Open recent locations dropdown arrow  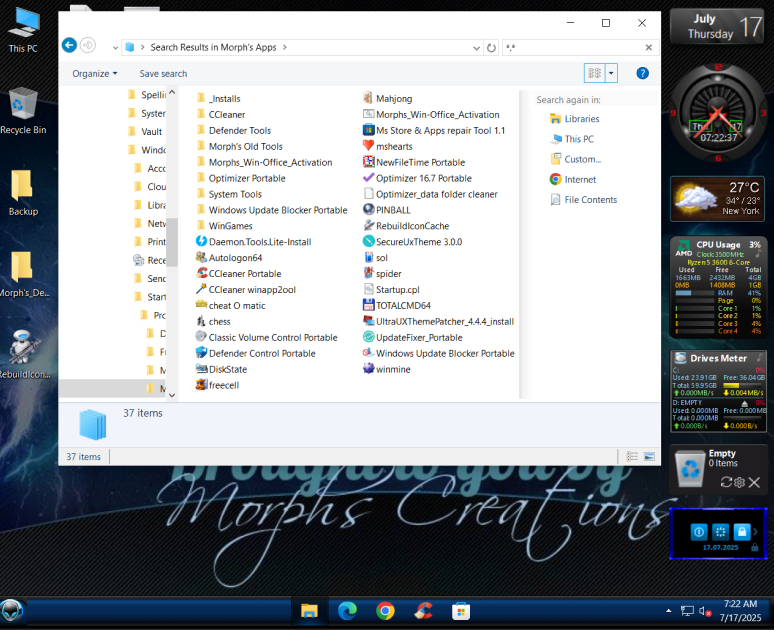(115, 48)
